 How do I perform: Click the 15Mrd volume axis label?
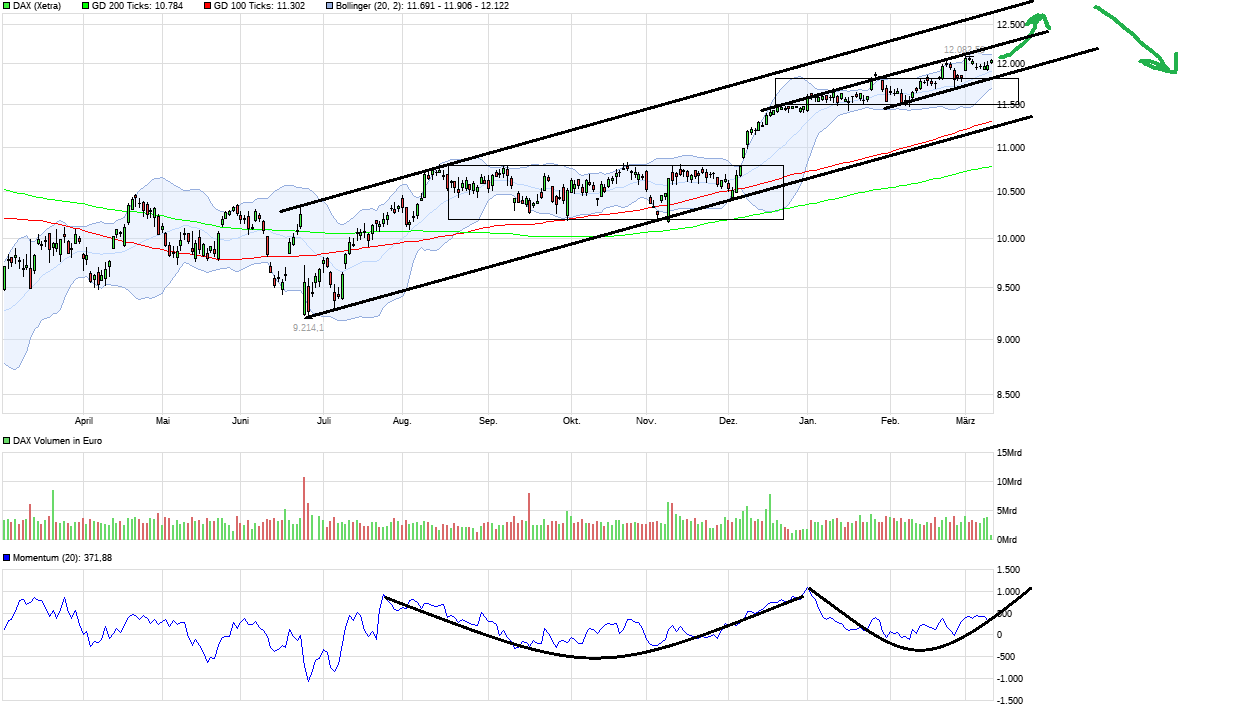(1010, 452)
